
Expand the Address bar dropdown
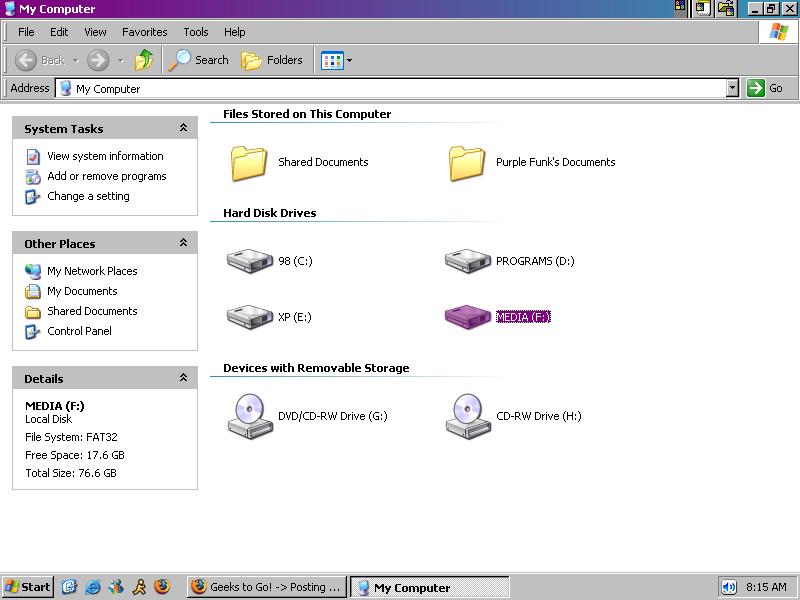click(733, 88)
